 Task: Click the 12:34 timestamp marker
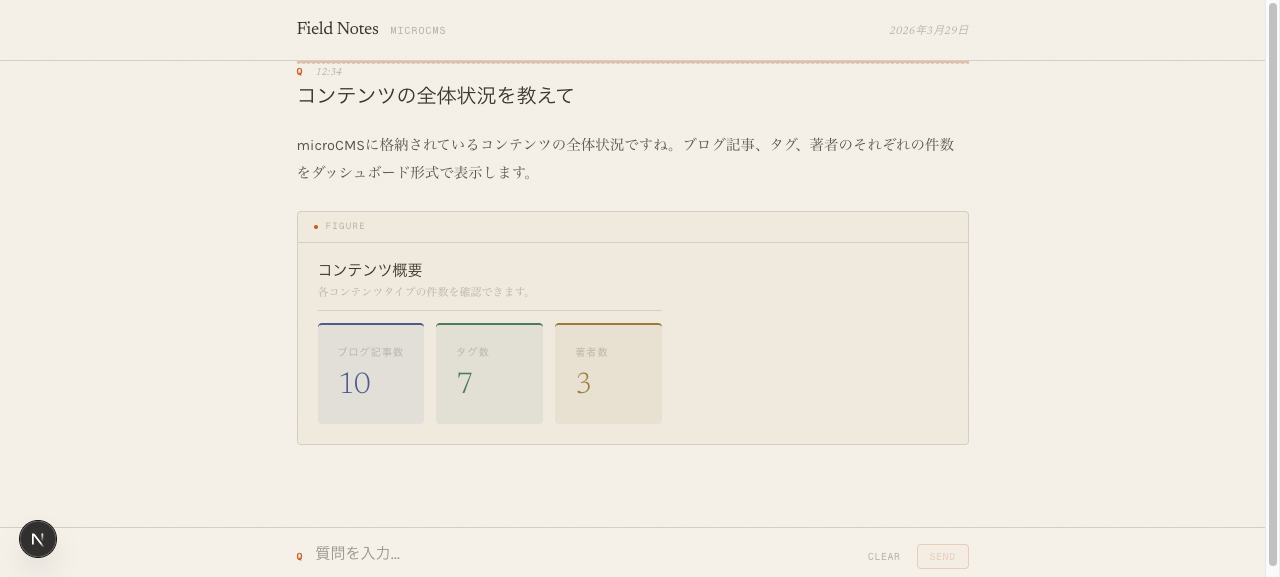click(x=327, y=71)
